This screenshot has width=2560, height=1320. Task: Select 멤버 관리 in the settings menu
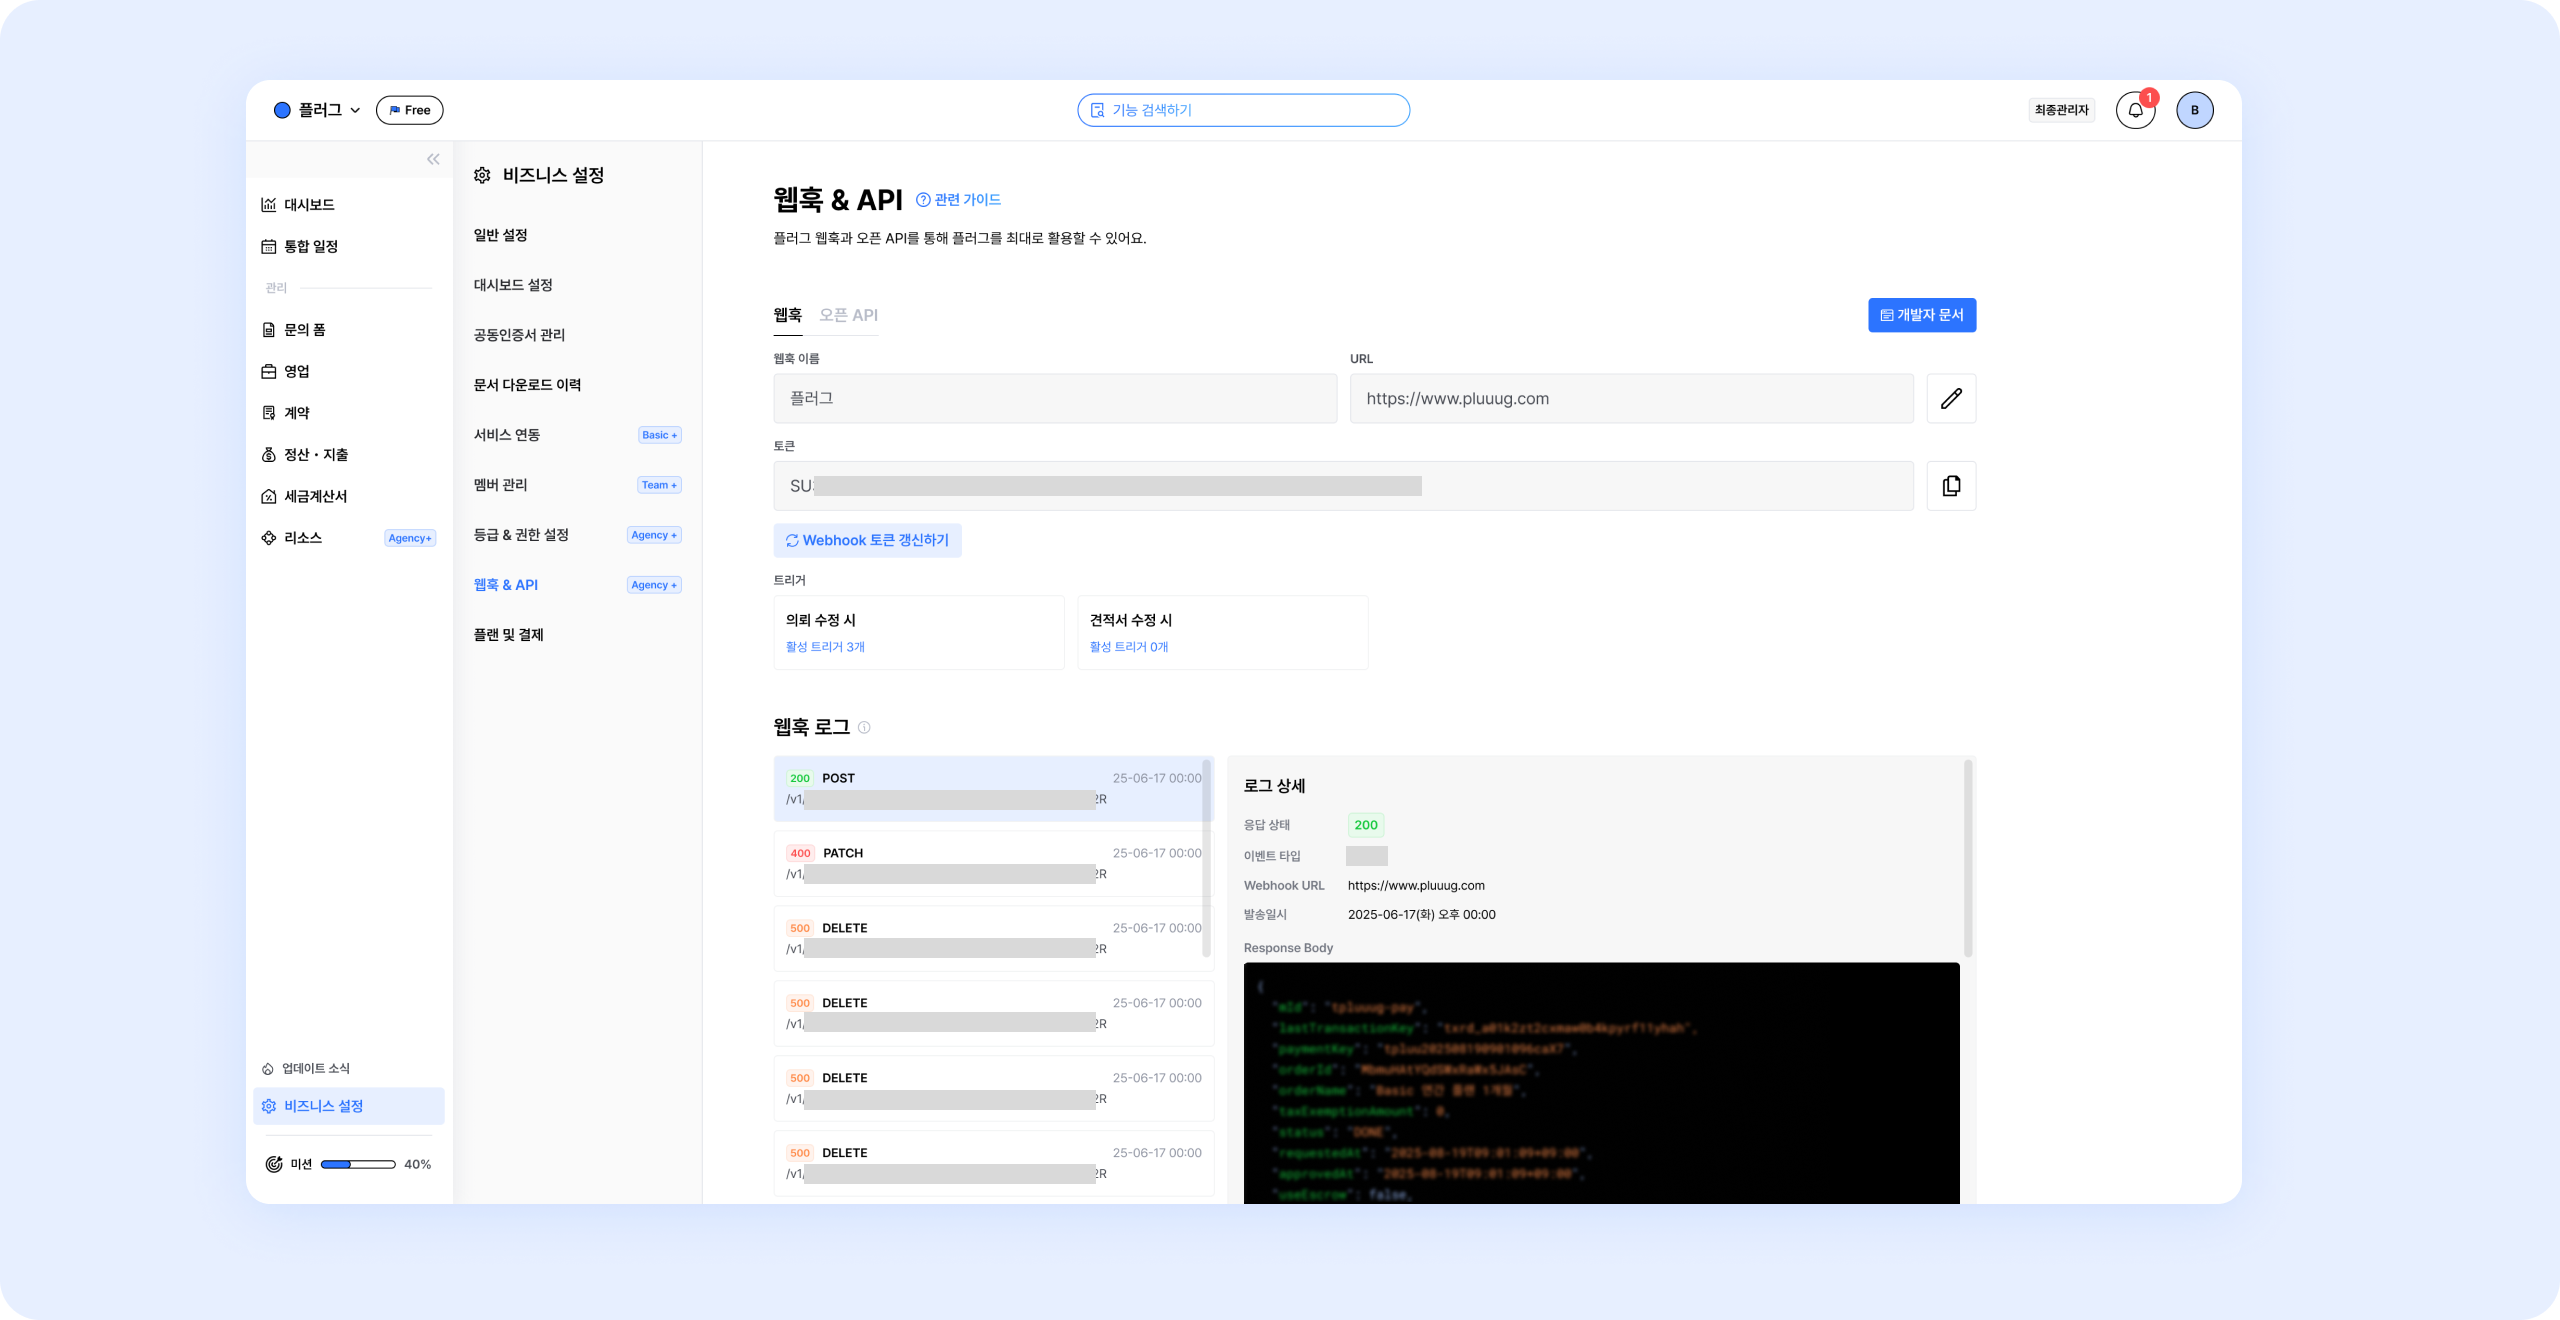(500, 485)
